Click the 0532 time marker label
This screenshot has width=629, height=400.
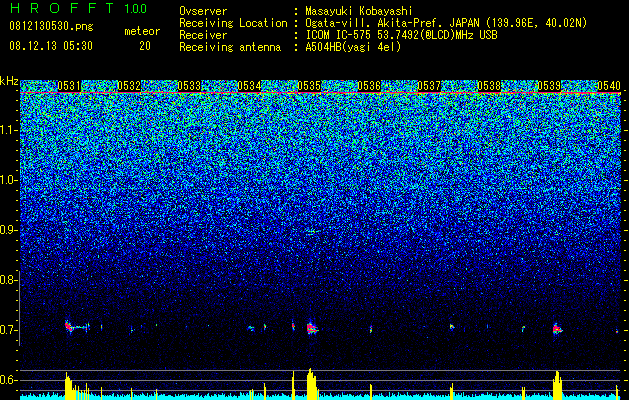point(129,86)
